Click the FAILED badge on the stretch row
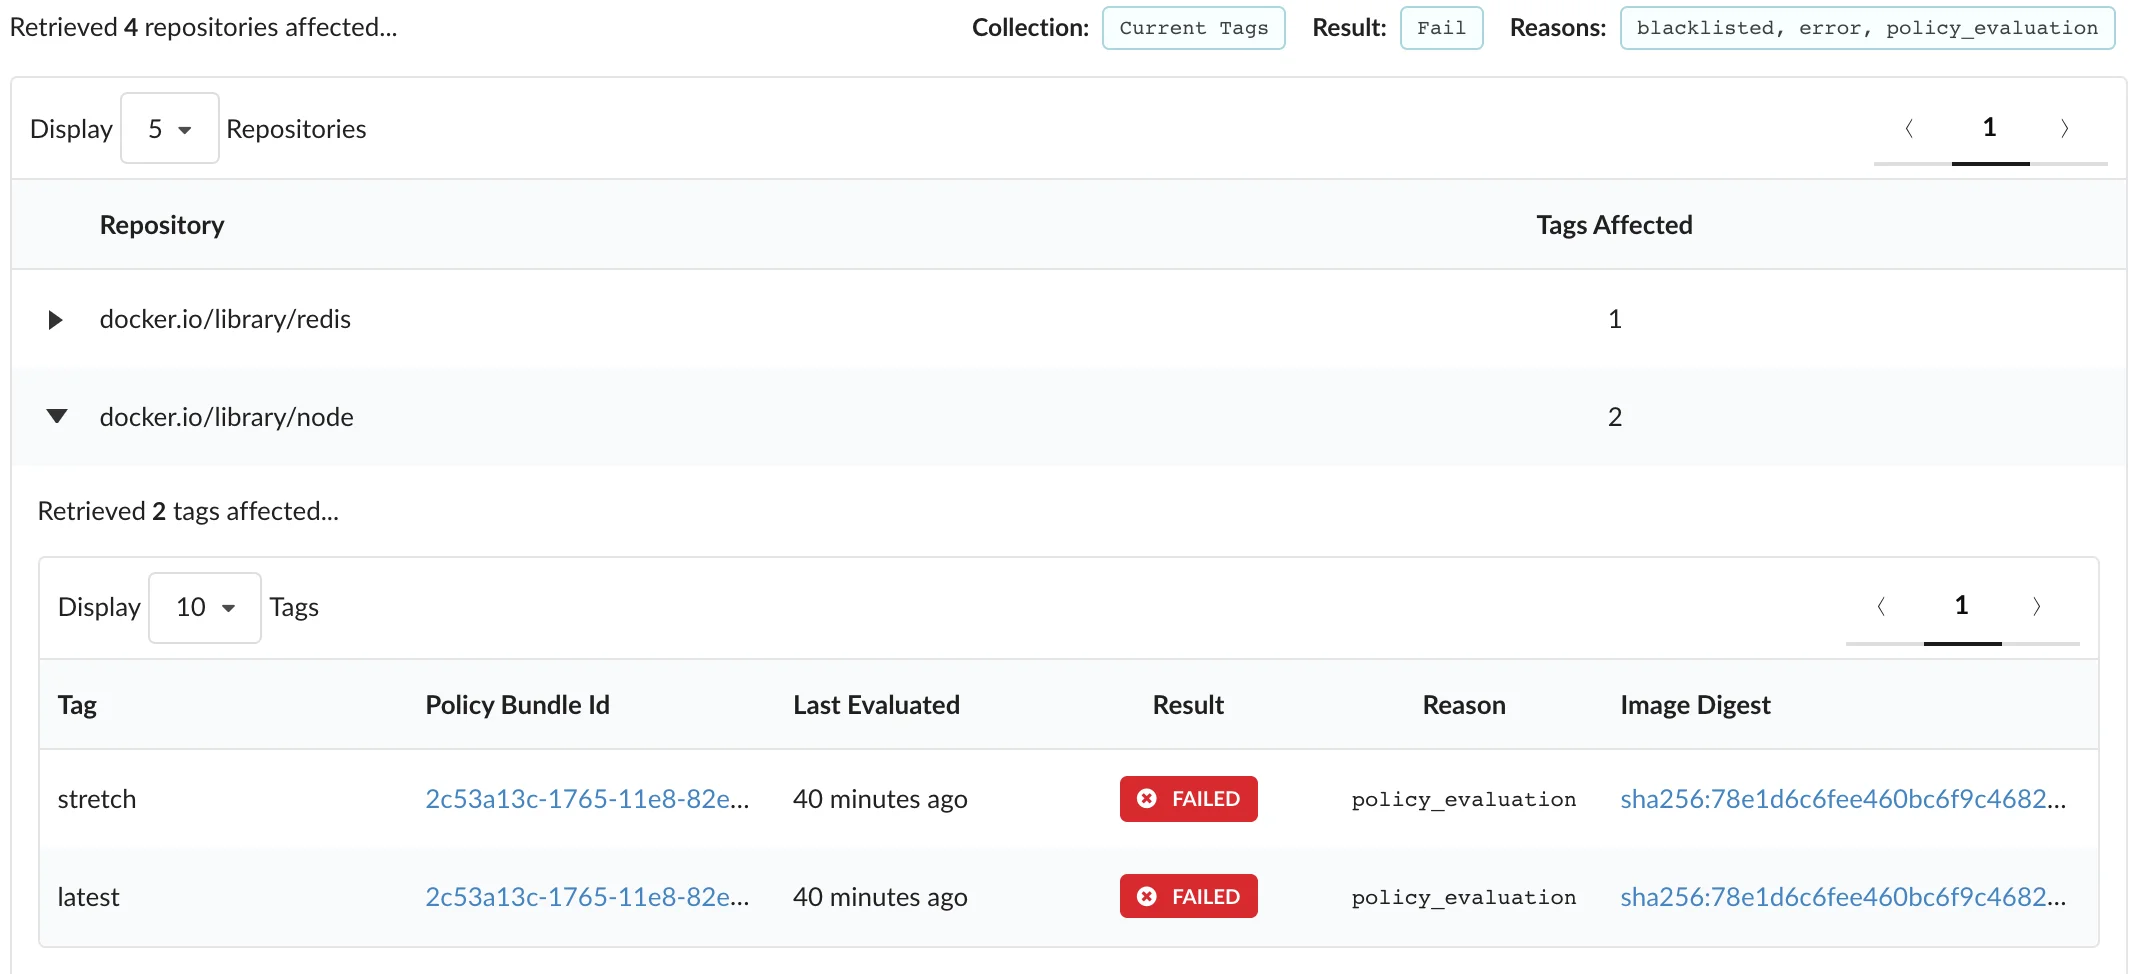The height and width of the screenshot is (974, 2138). [x=1188, y=798]
